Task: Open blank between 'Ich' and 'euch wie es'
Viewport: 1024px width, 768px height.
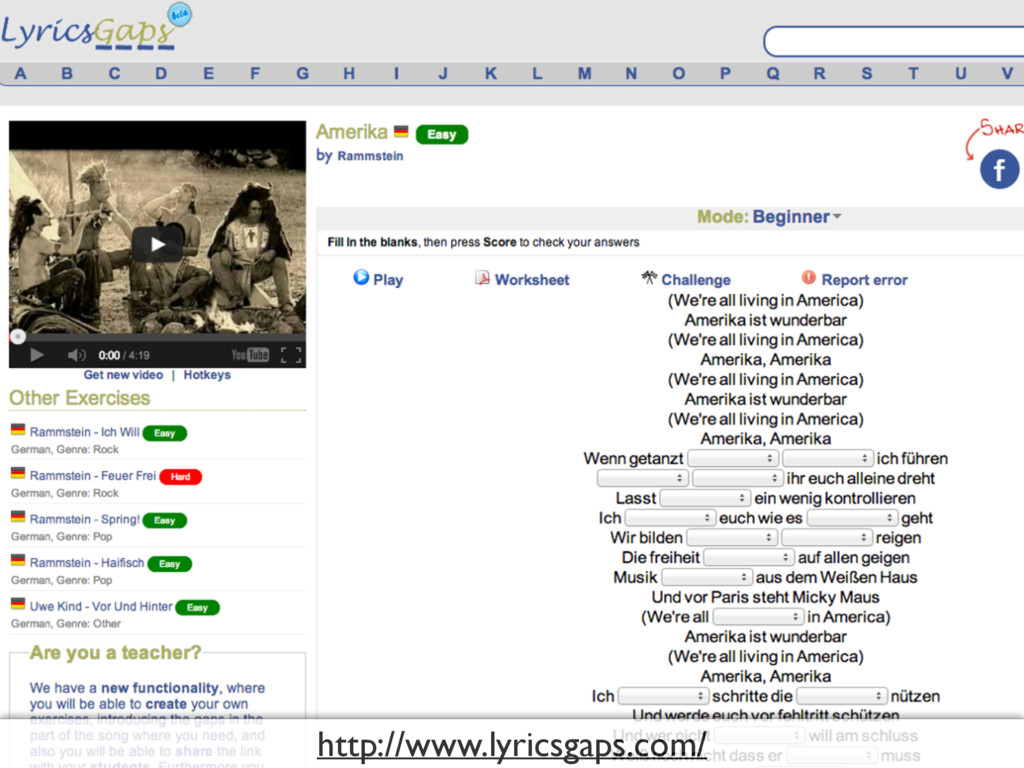Action: tap(670, 518)
